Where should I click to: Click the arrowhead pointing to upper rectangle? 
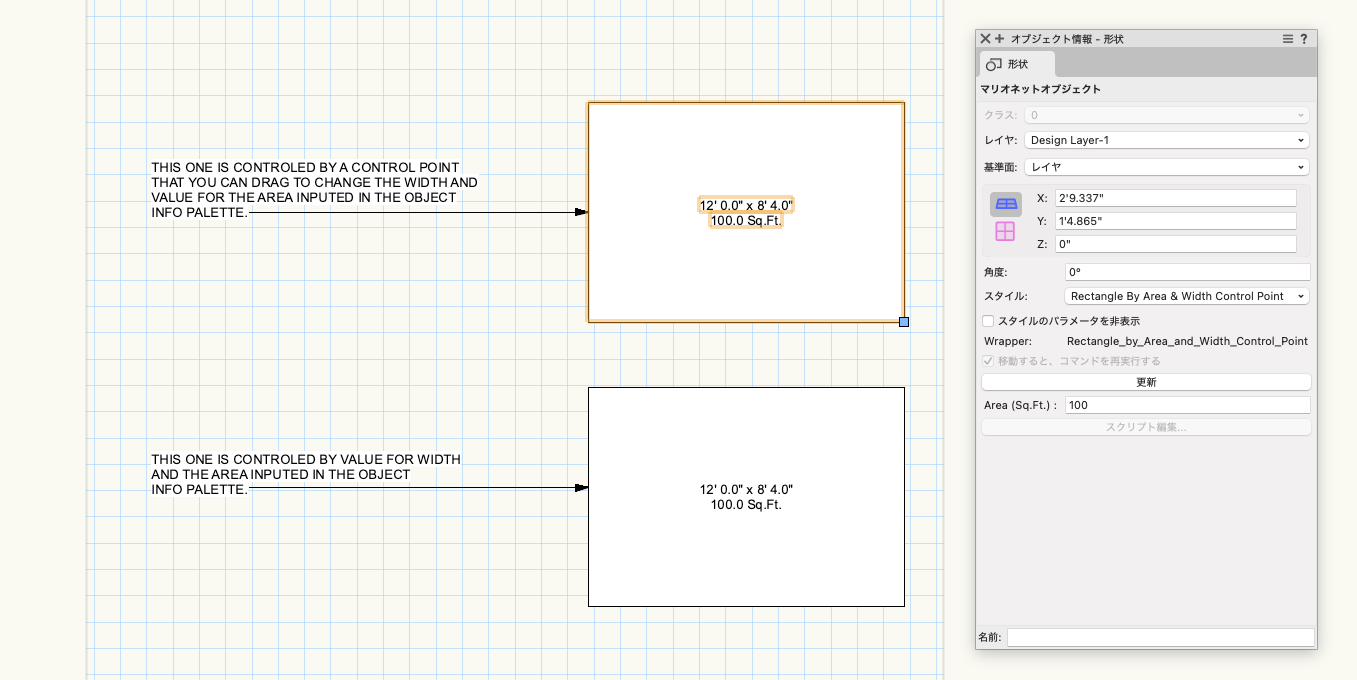(x=580, y=212)
